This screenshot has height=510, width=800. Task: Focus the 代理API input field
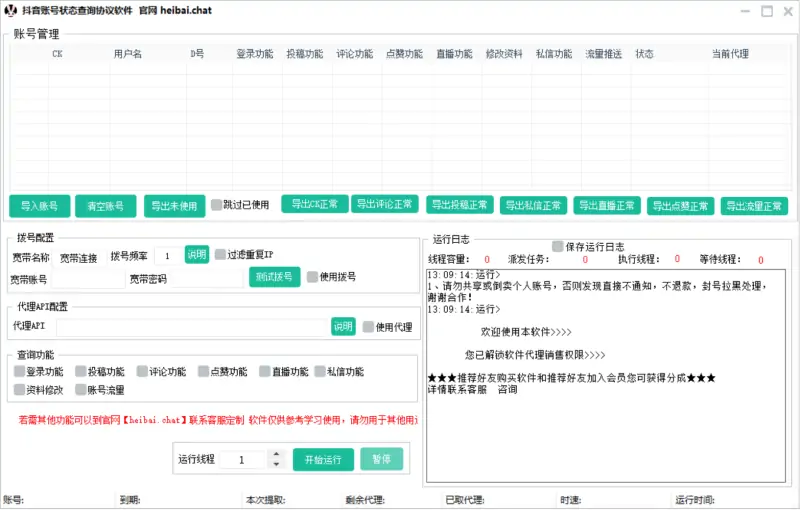click(192, 327)
